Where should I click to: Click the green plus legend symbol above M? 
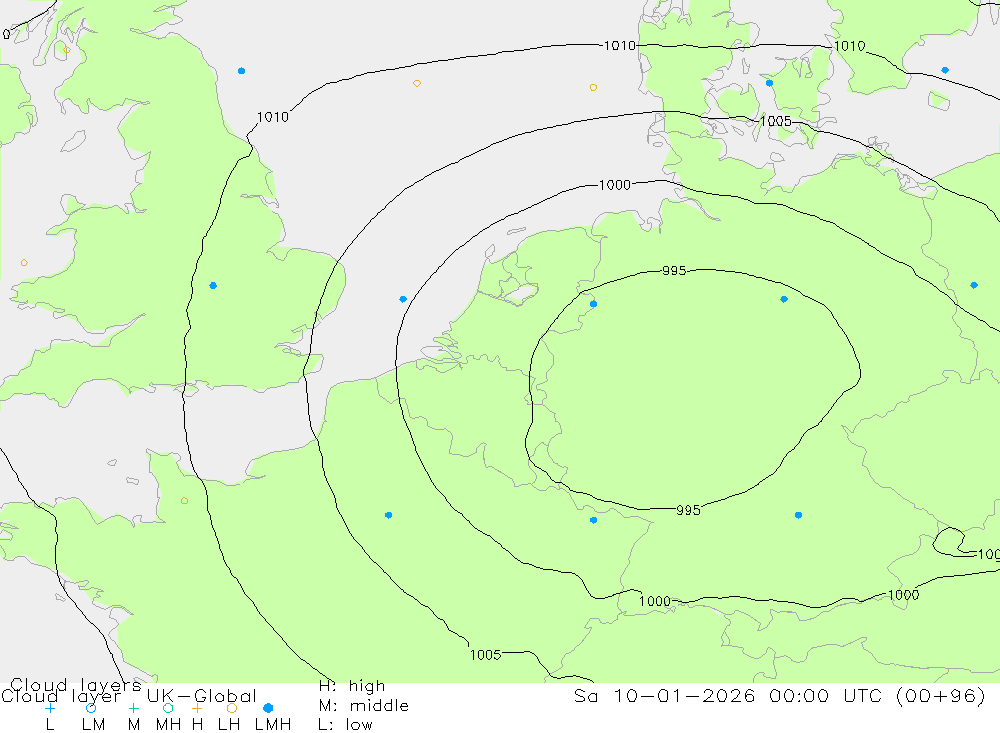point(133,708)
